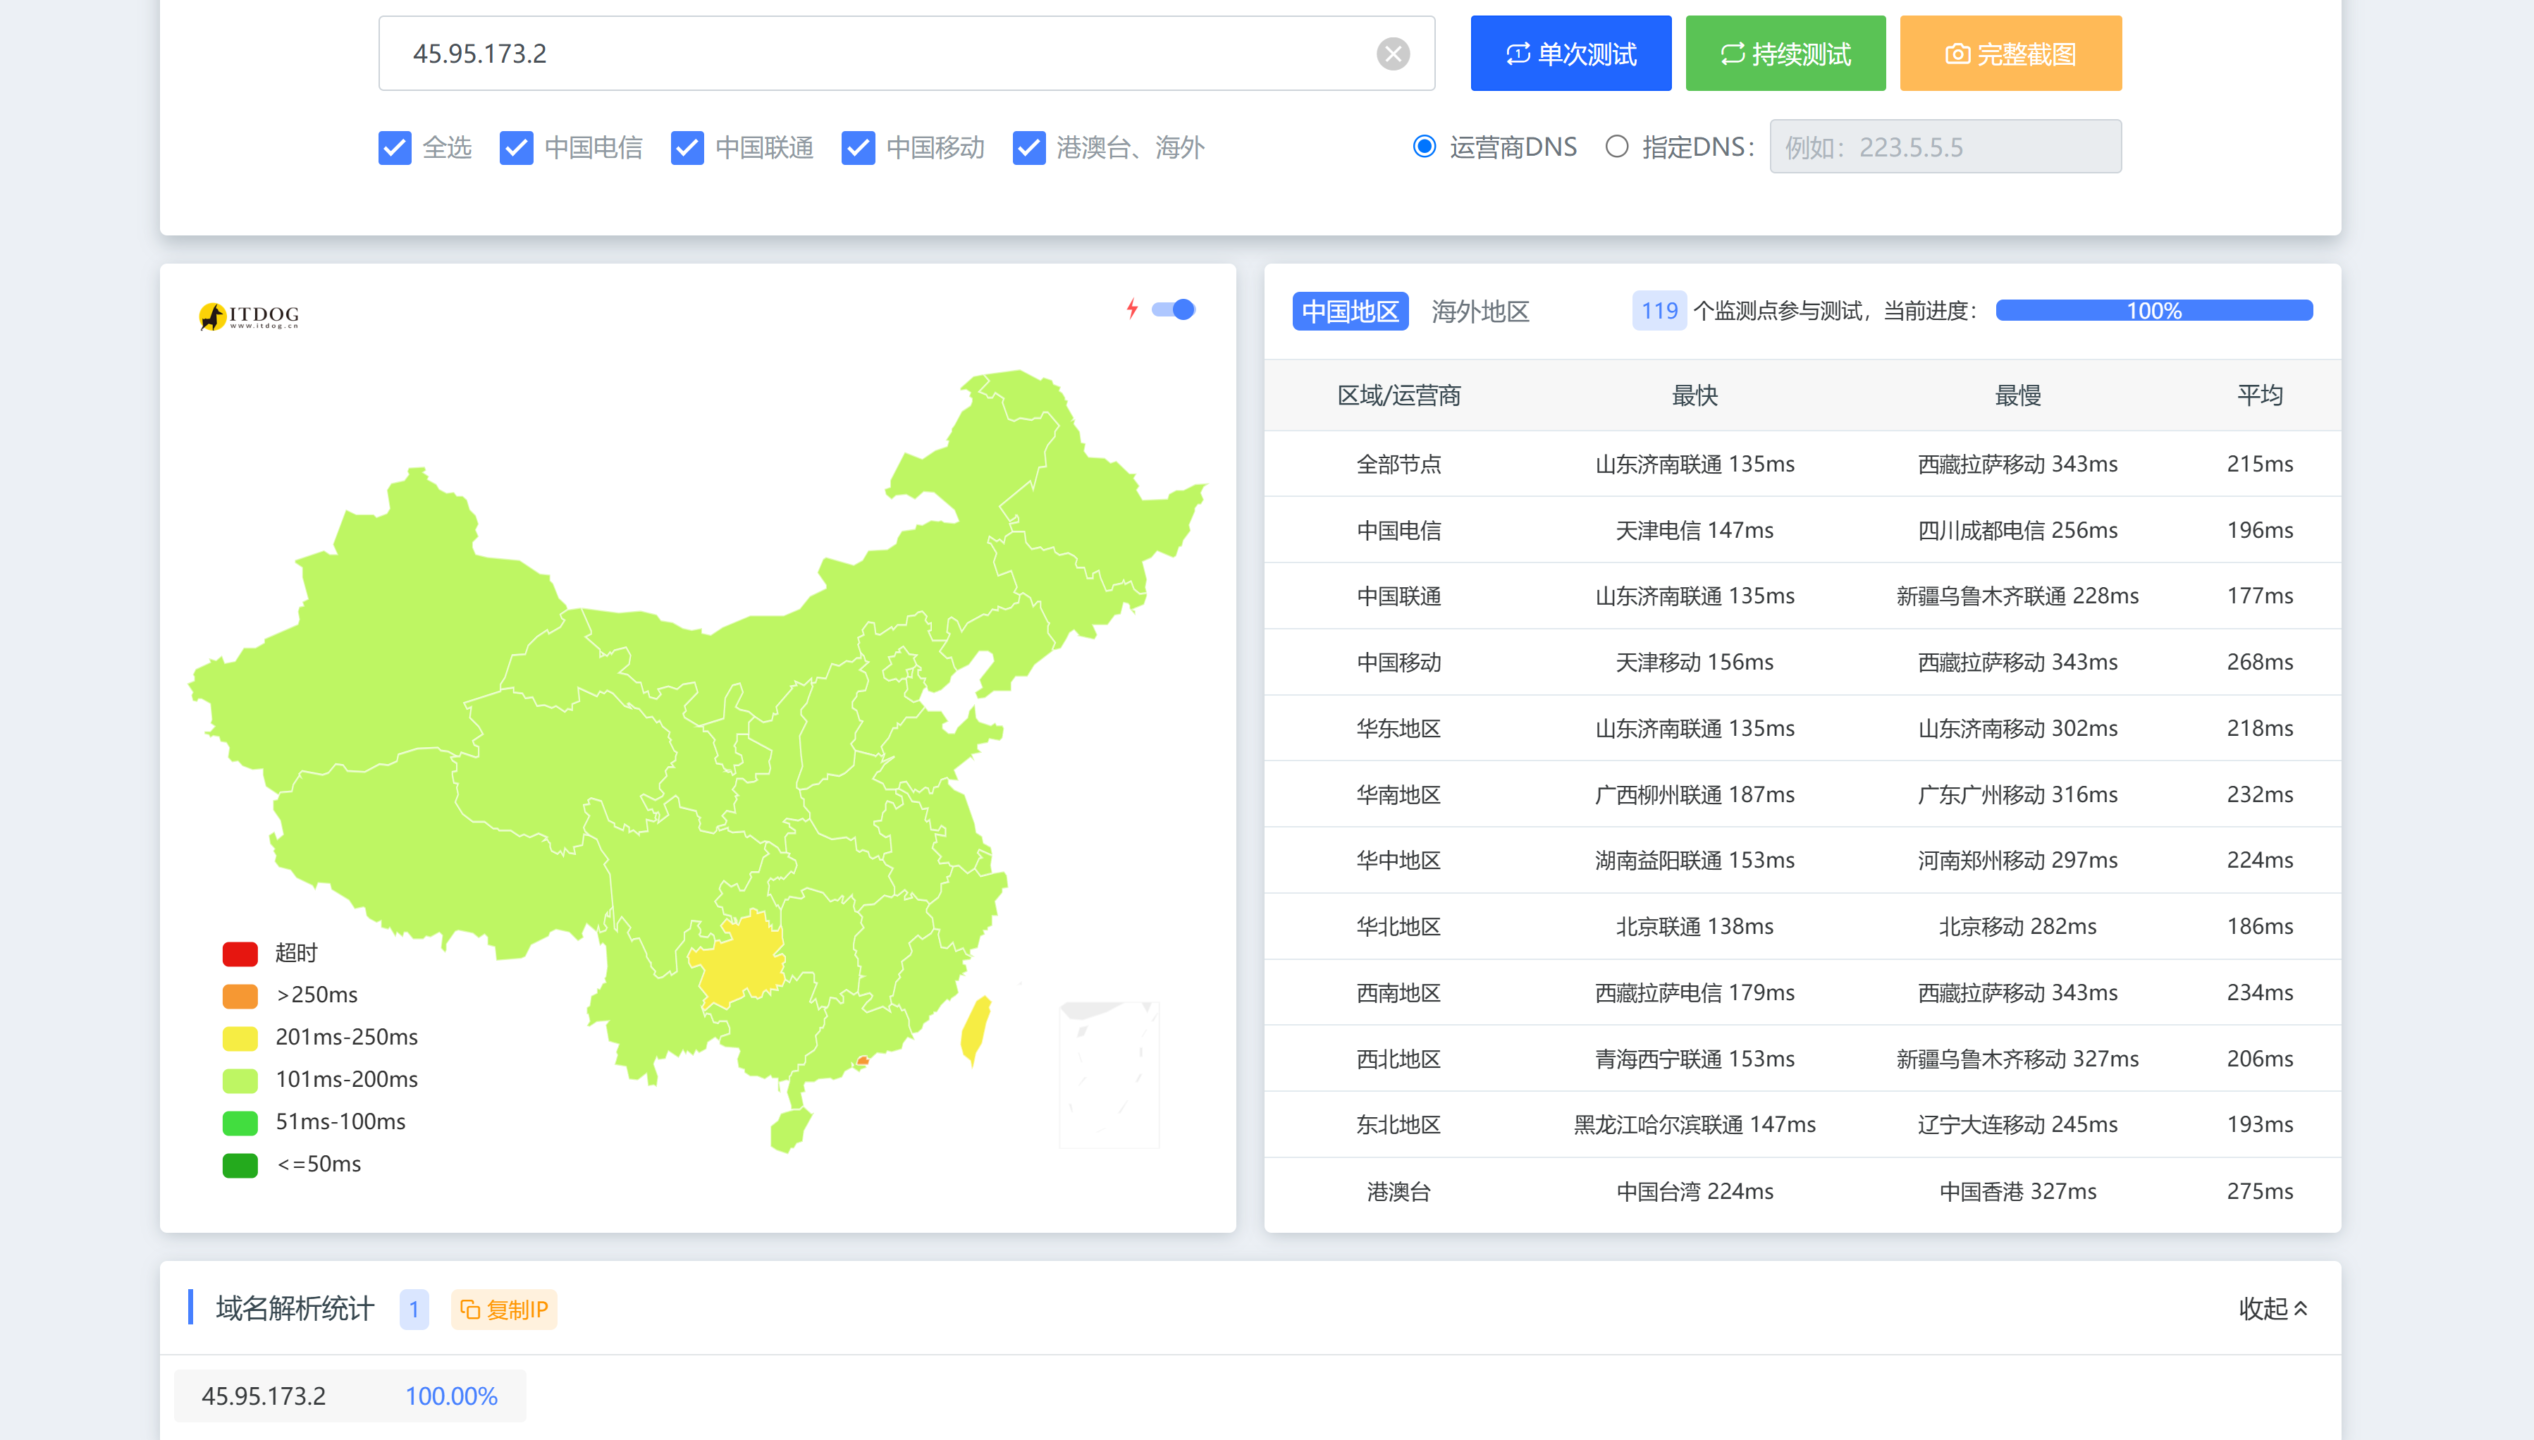Click the yellow 201ms-250ms legend swatch

tap(240, 1037)
